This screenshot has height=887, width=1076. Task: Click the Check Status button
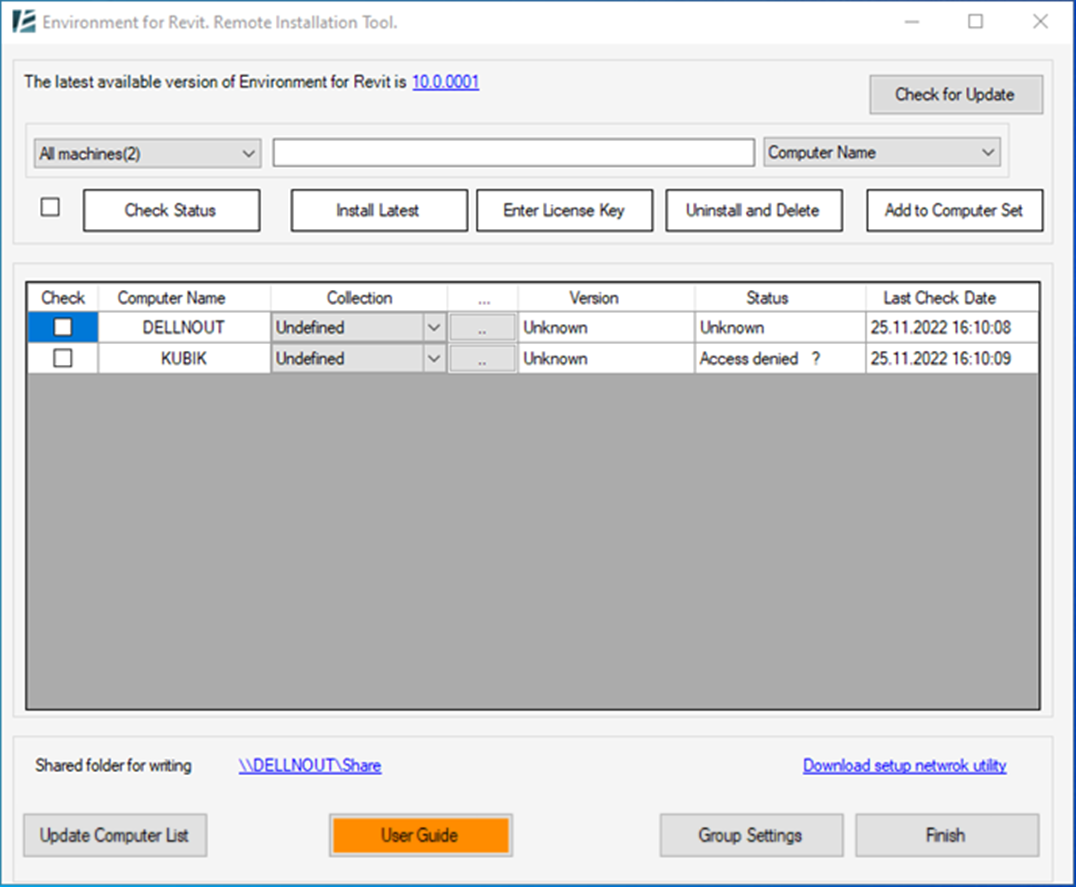pyautogui.click(x=172, y=210)
